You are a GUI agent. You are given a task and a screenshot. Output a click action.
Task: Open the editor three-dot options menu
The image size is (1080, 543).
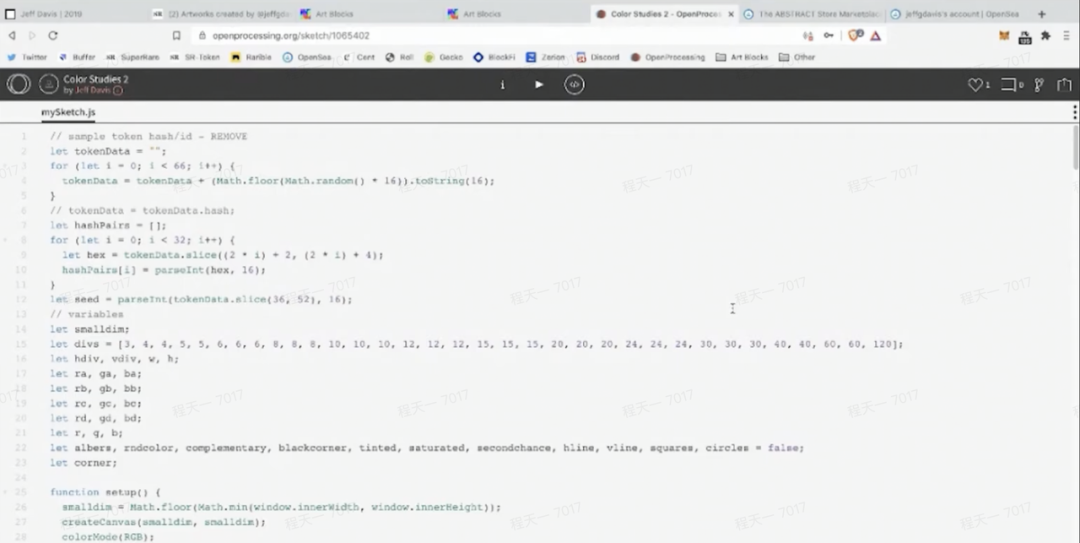[1074, 113]
